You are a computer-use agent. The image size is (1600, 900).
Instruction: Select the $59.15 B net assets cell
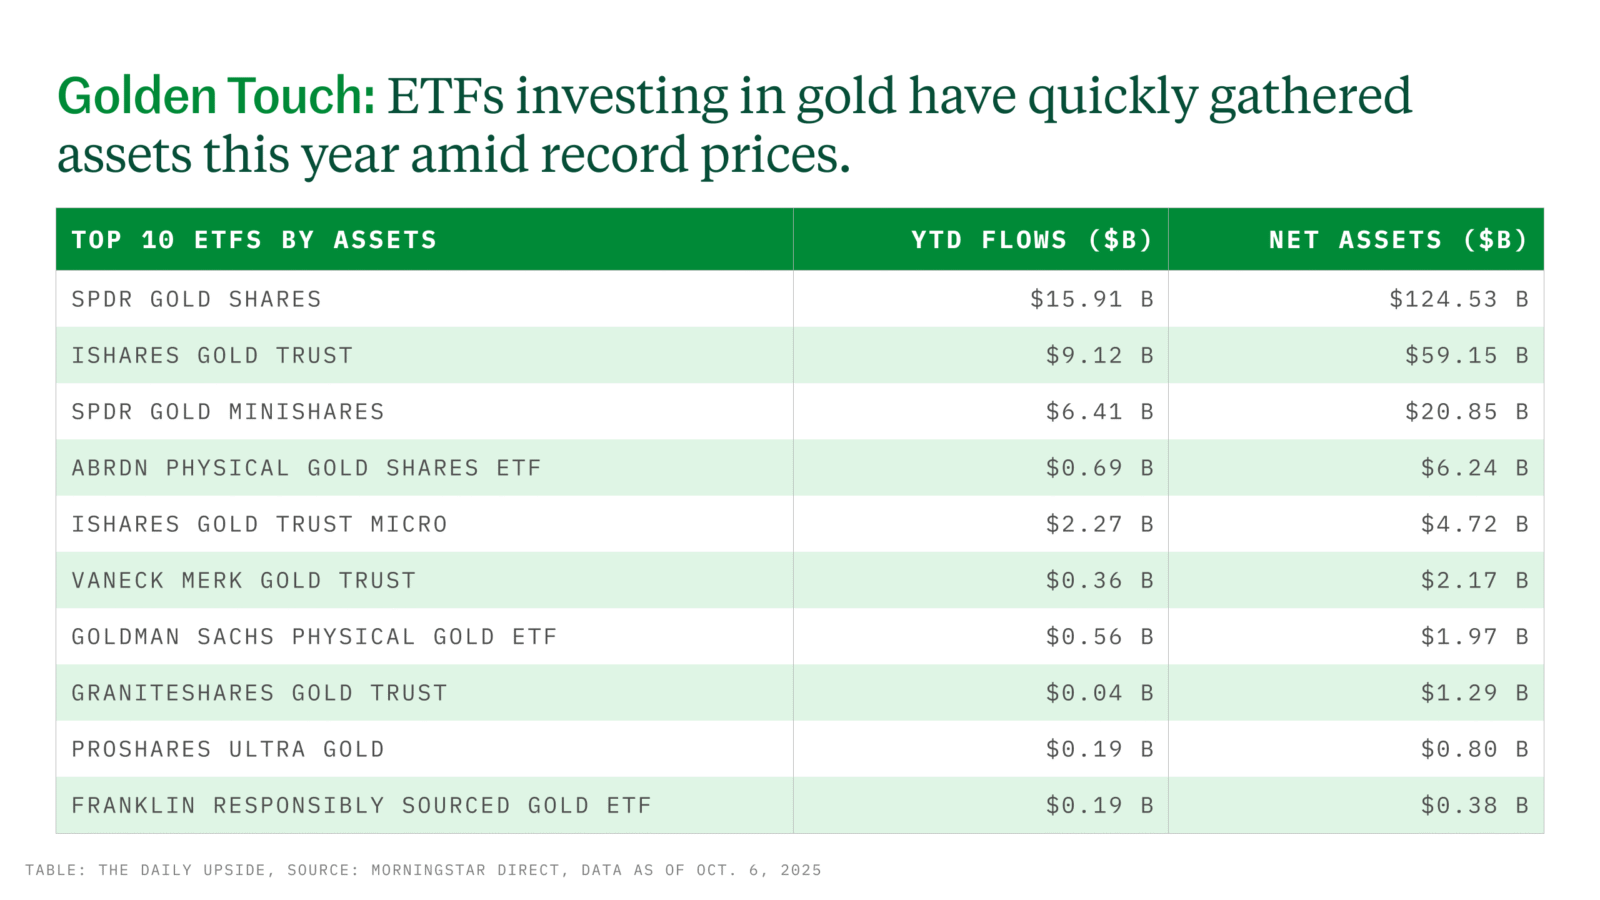1466,355
